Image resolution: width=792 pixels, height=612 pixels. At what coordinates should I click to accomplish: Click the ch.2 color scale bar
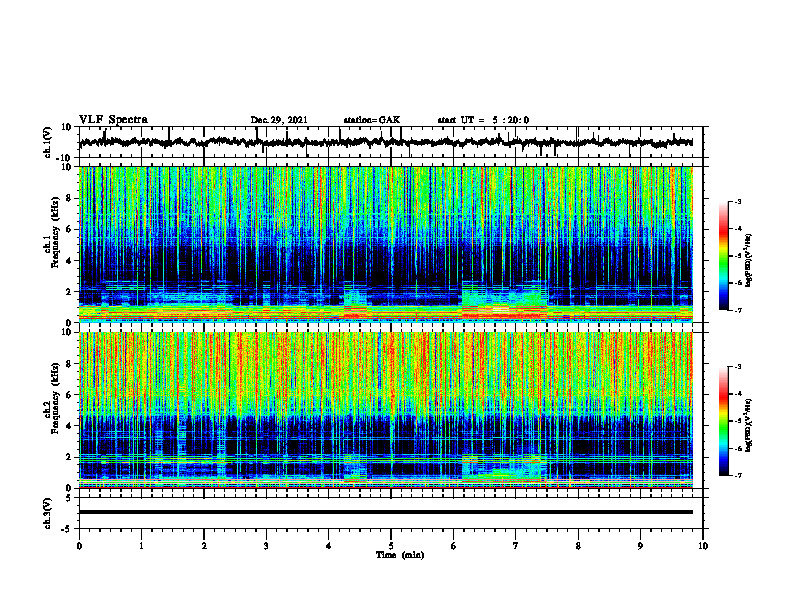coord(724,421)
